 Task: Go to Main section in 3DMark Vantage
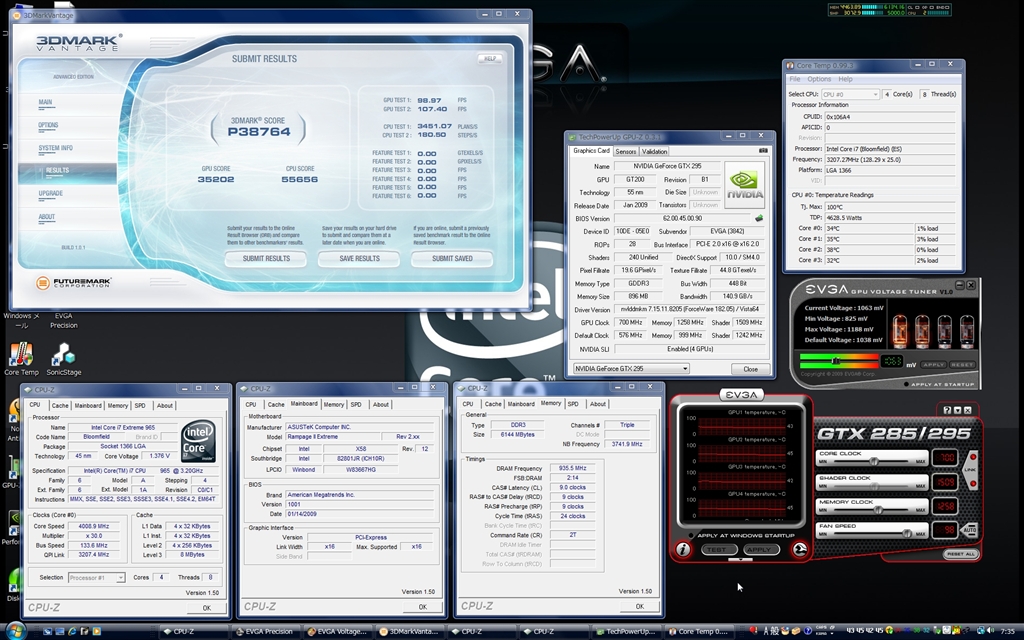45,102
